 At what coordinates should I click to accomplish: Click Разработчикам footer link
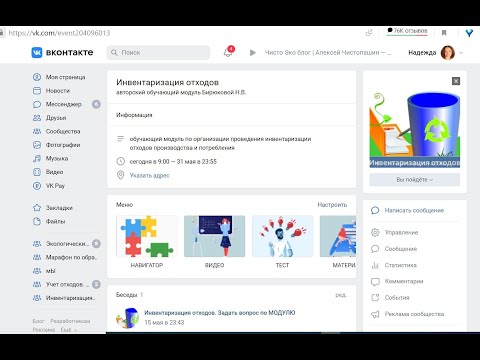[x=70, y=321]
